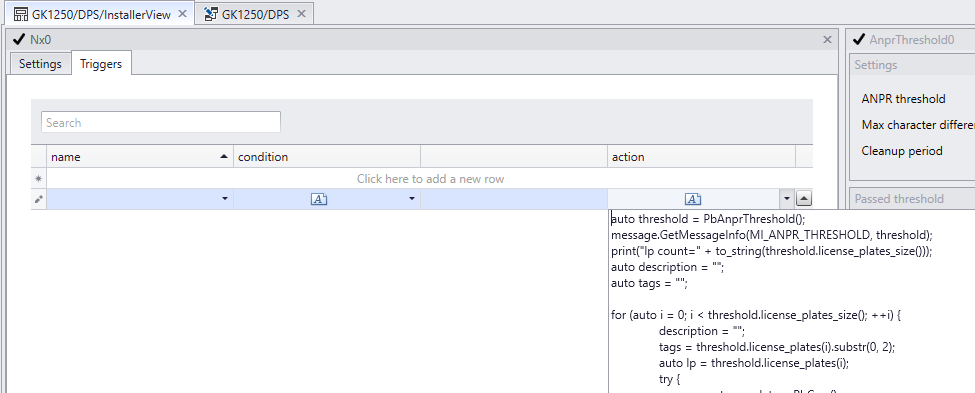Open the action cell dropdown arrow

point(787,199)
